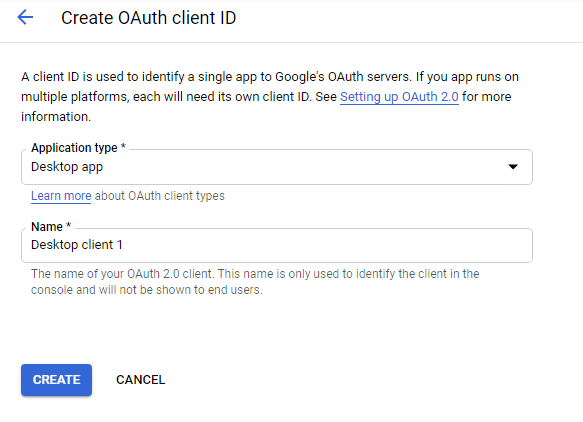Click the word 'information.' in the description

click(56, 117)
